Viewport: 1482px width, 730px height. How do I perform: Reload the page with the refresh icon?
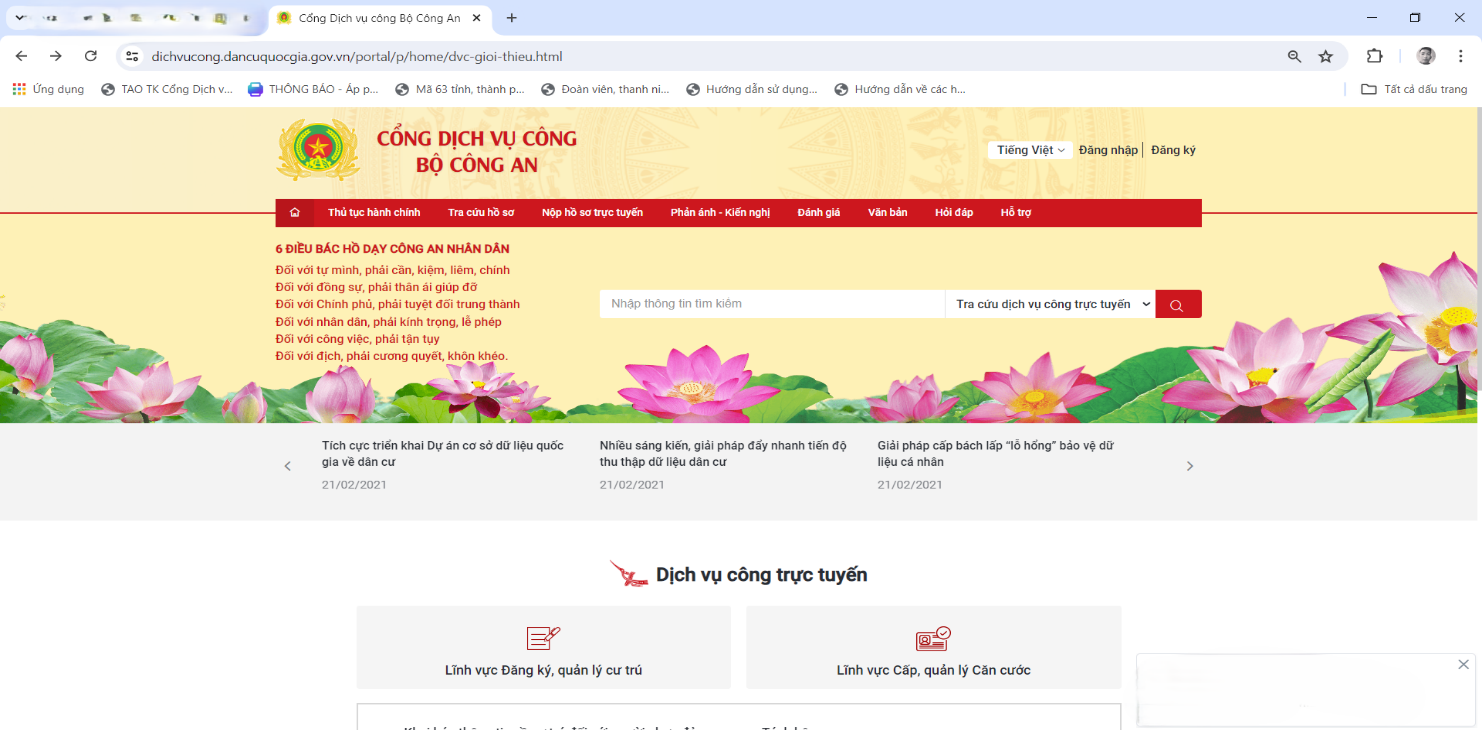point(91,56)
